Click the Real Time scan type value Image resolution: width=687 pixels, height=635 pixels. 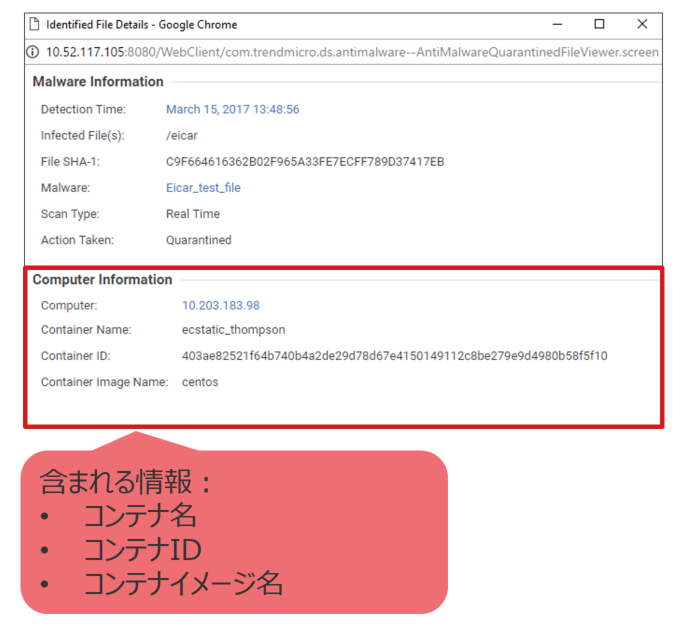pos(193,214)
